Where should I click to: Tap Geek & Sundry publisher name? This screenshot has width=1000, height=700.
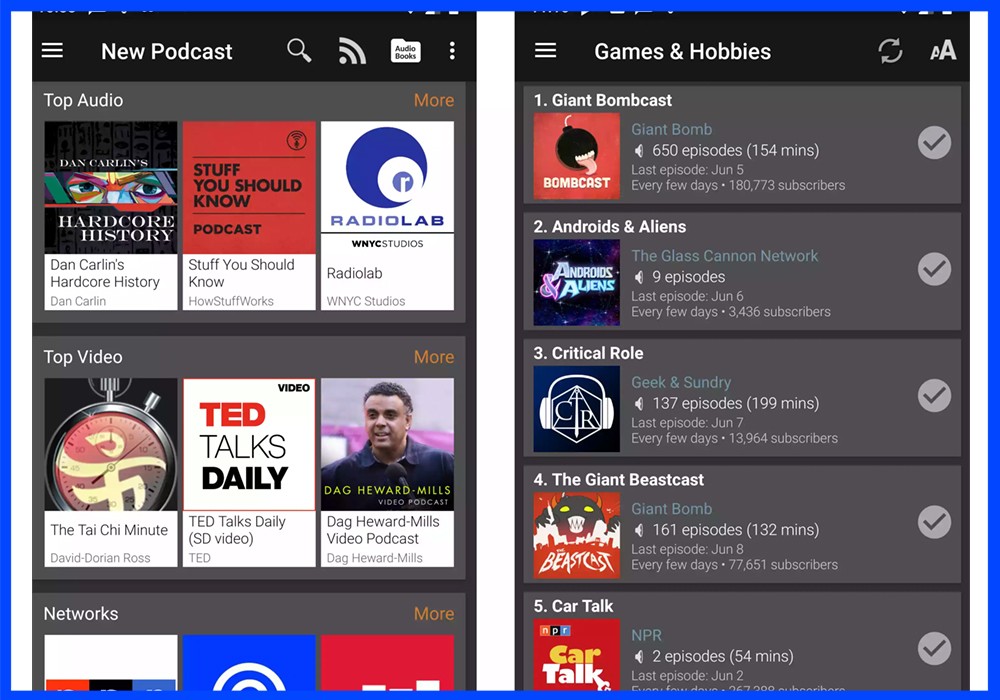[681, 383]
